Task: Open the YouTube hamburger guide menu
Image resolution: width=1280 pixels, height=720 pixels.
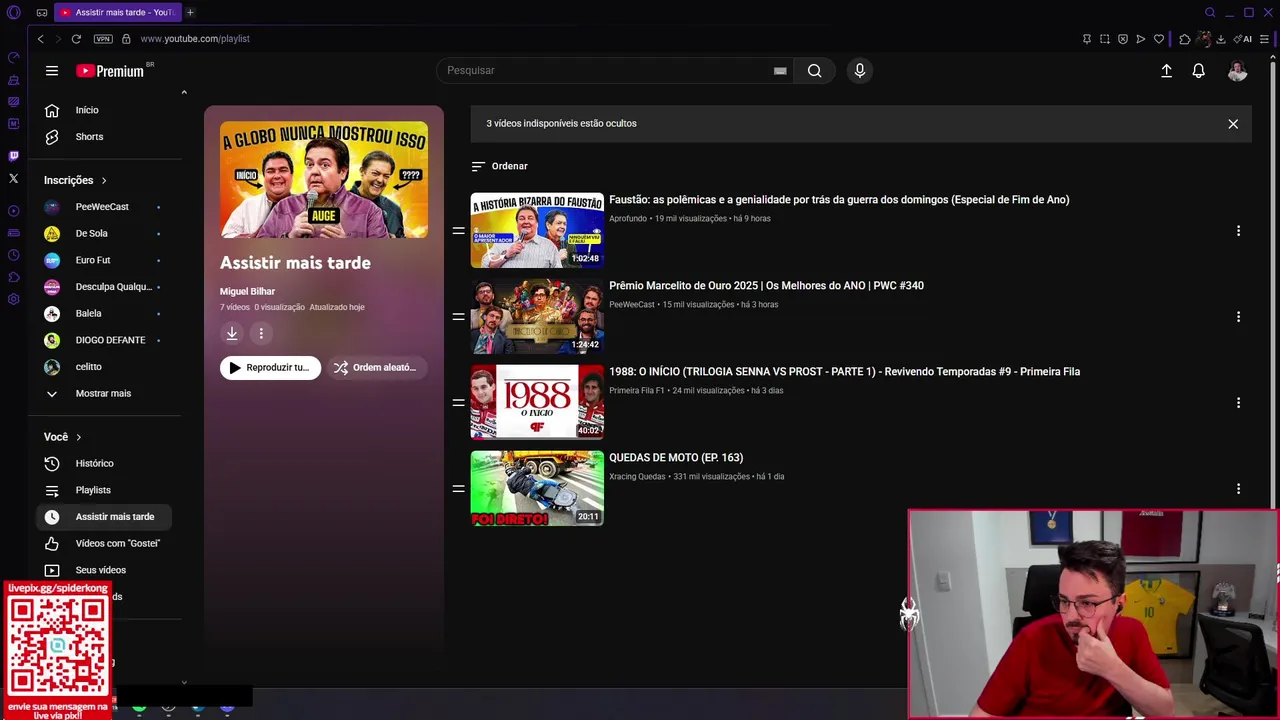Action: coord(52,71)
